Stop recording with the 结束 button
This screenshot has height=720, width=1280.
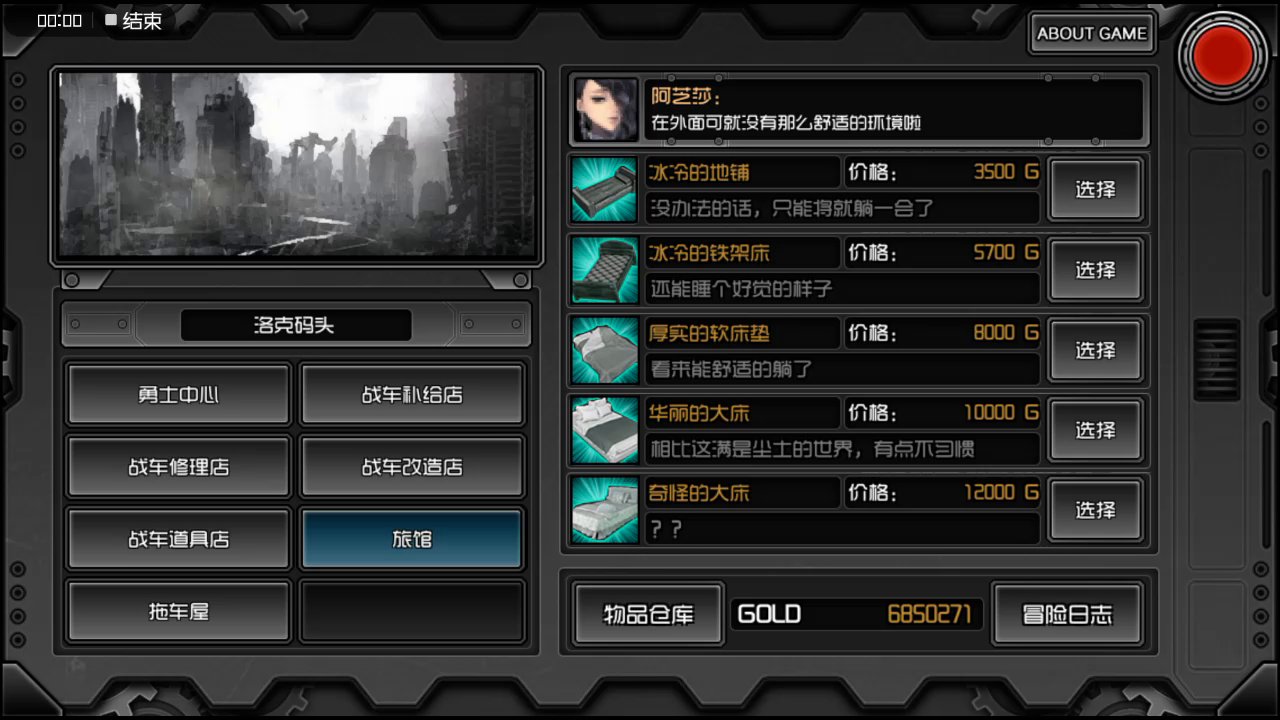(x=133, y=21)
